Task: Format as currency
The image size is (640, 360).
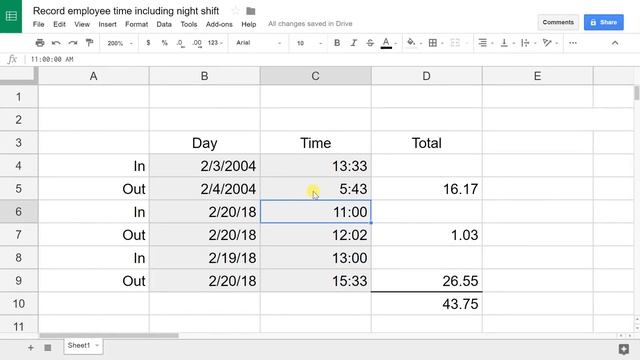Action: click(148, 42)
